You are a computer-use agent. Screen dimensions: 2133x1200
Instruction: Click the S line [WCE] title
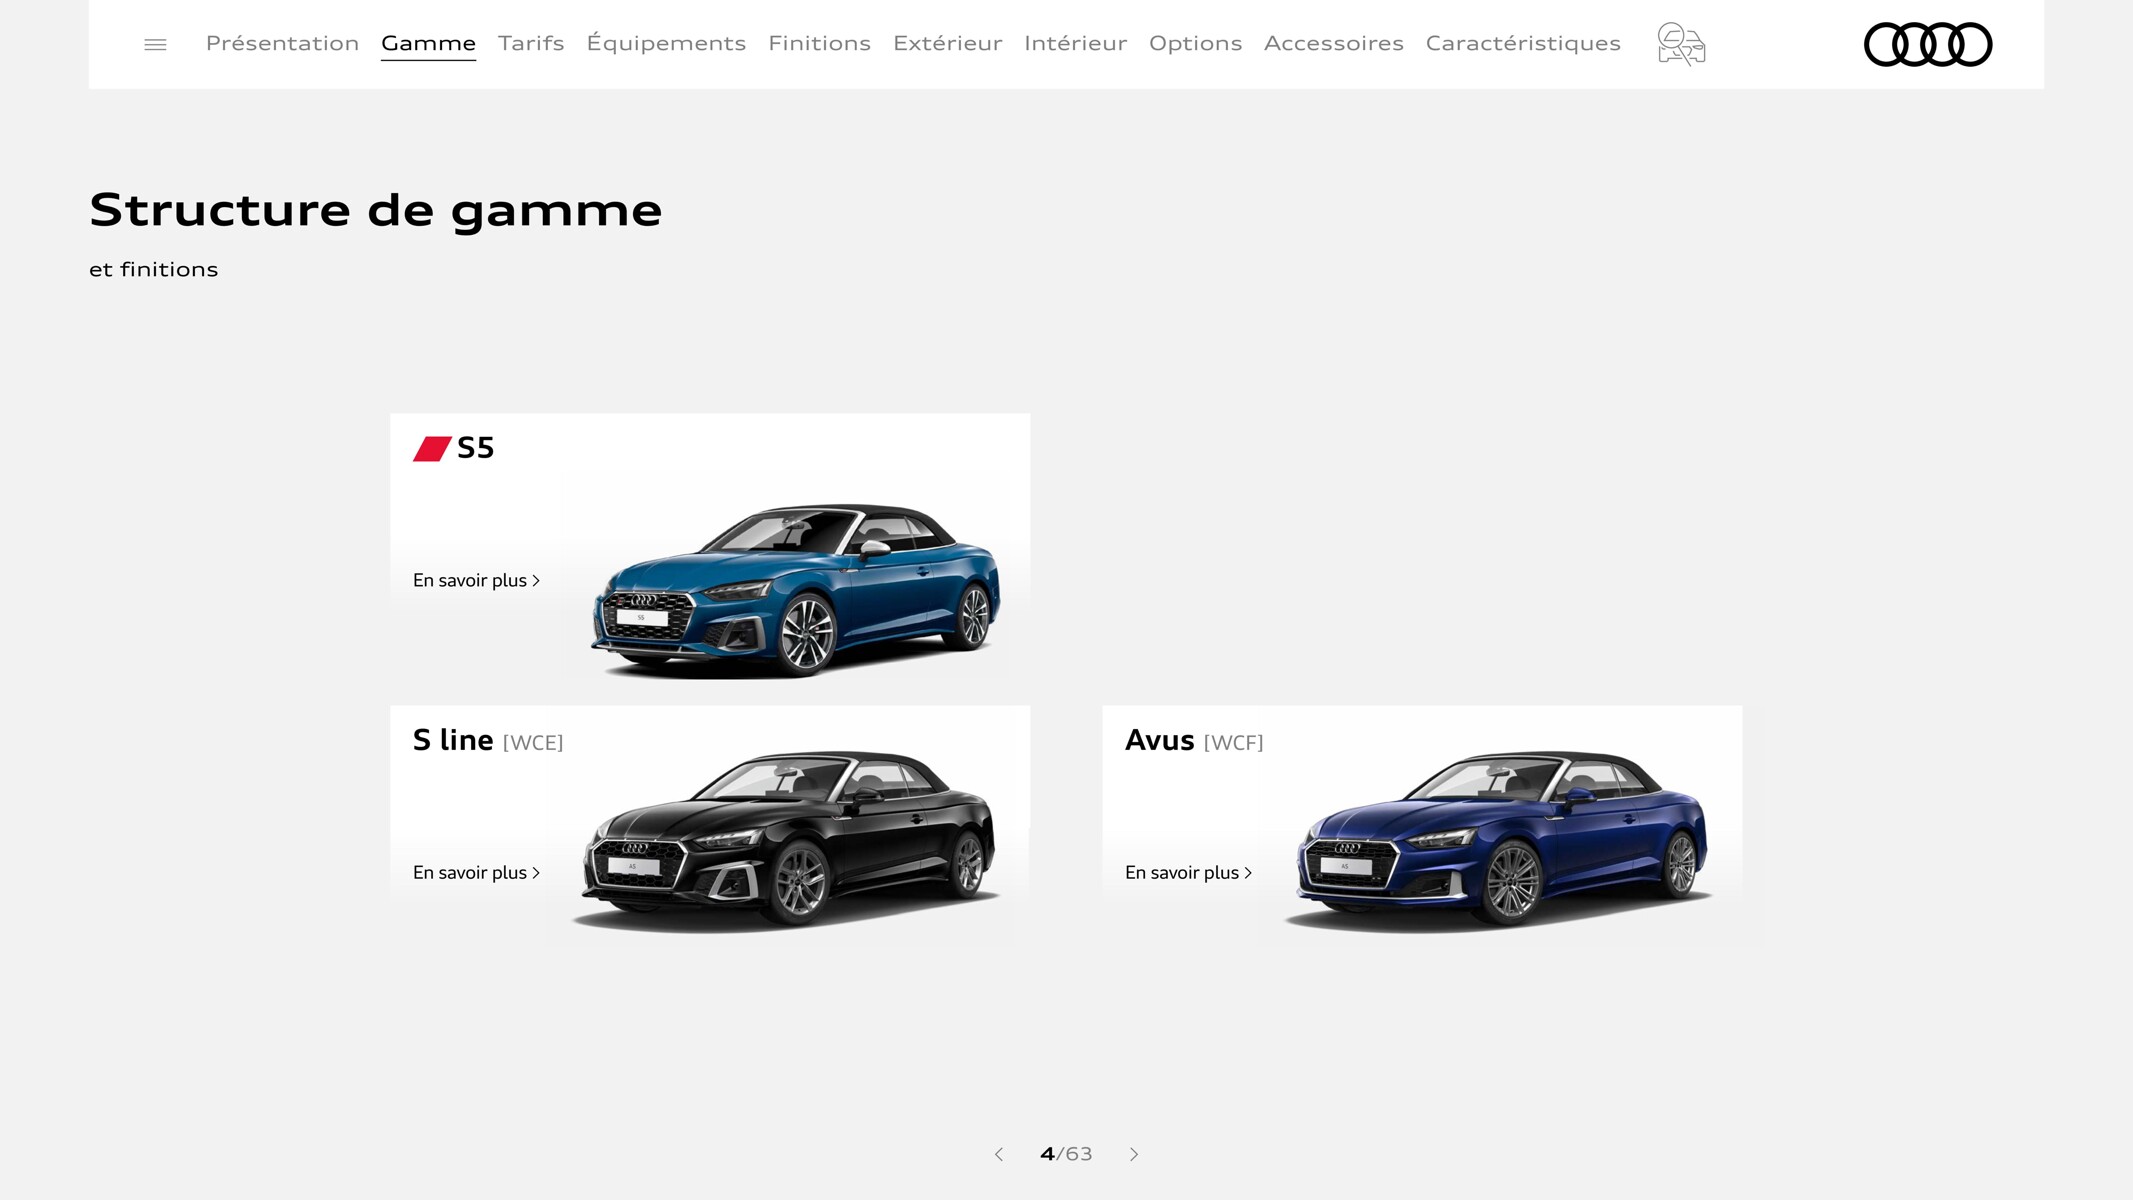pos(488,740)
